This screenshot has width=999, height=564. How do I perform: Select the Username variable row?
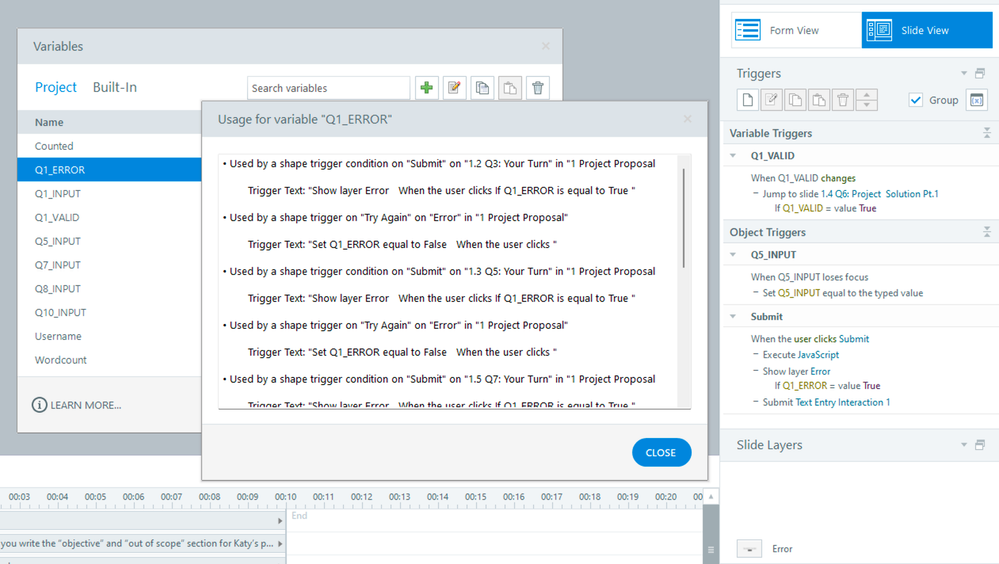click(x=110, y=336)
